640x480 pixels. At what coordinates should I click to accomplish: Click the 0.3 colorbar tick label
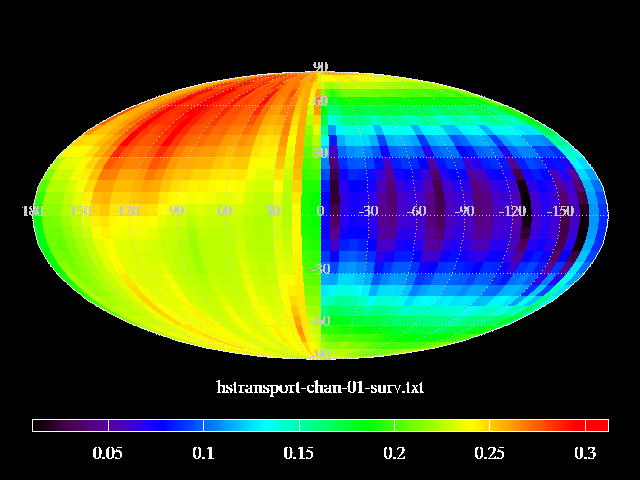pyautogui.click(x=585, y=454)
